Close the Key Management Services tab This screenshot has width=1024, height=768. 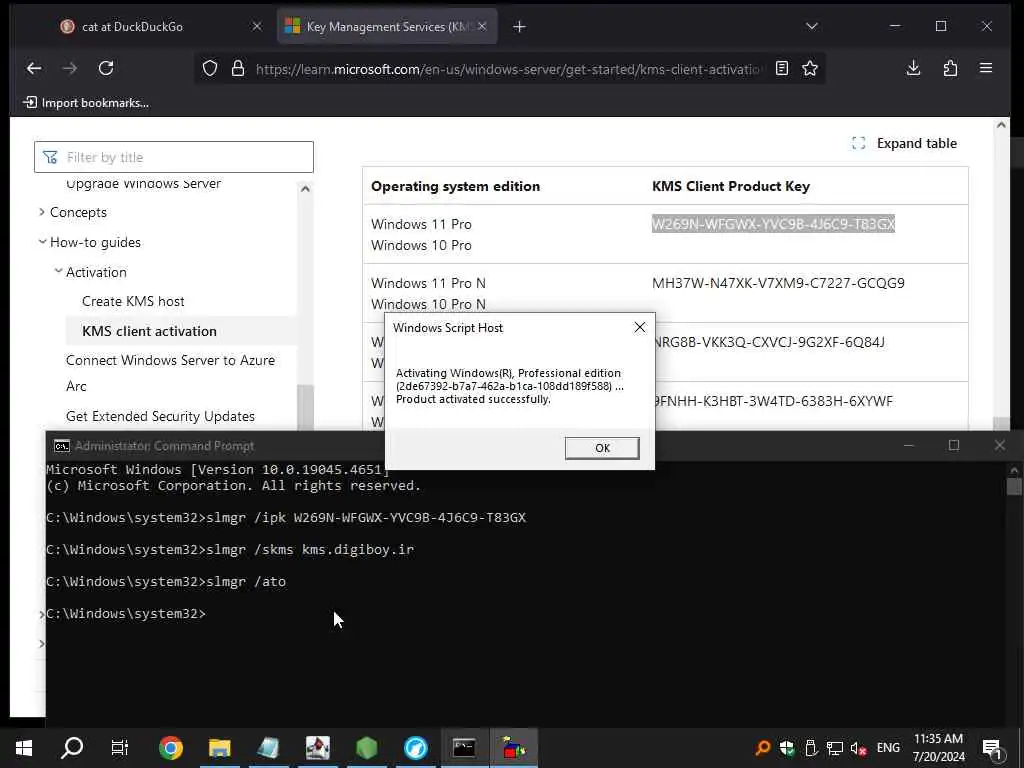coord(482,26)
